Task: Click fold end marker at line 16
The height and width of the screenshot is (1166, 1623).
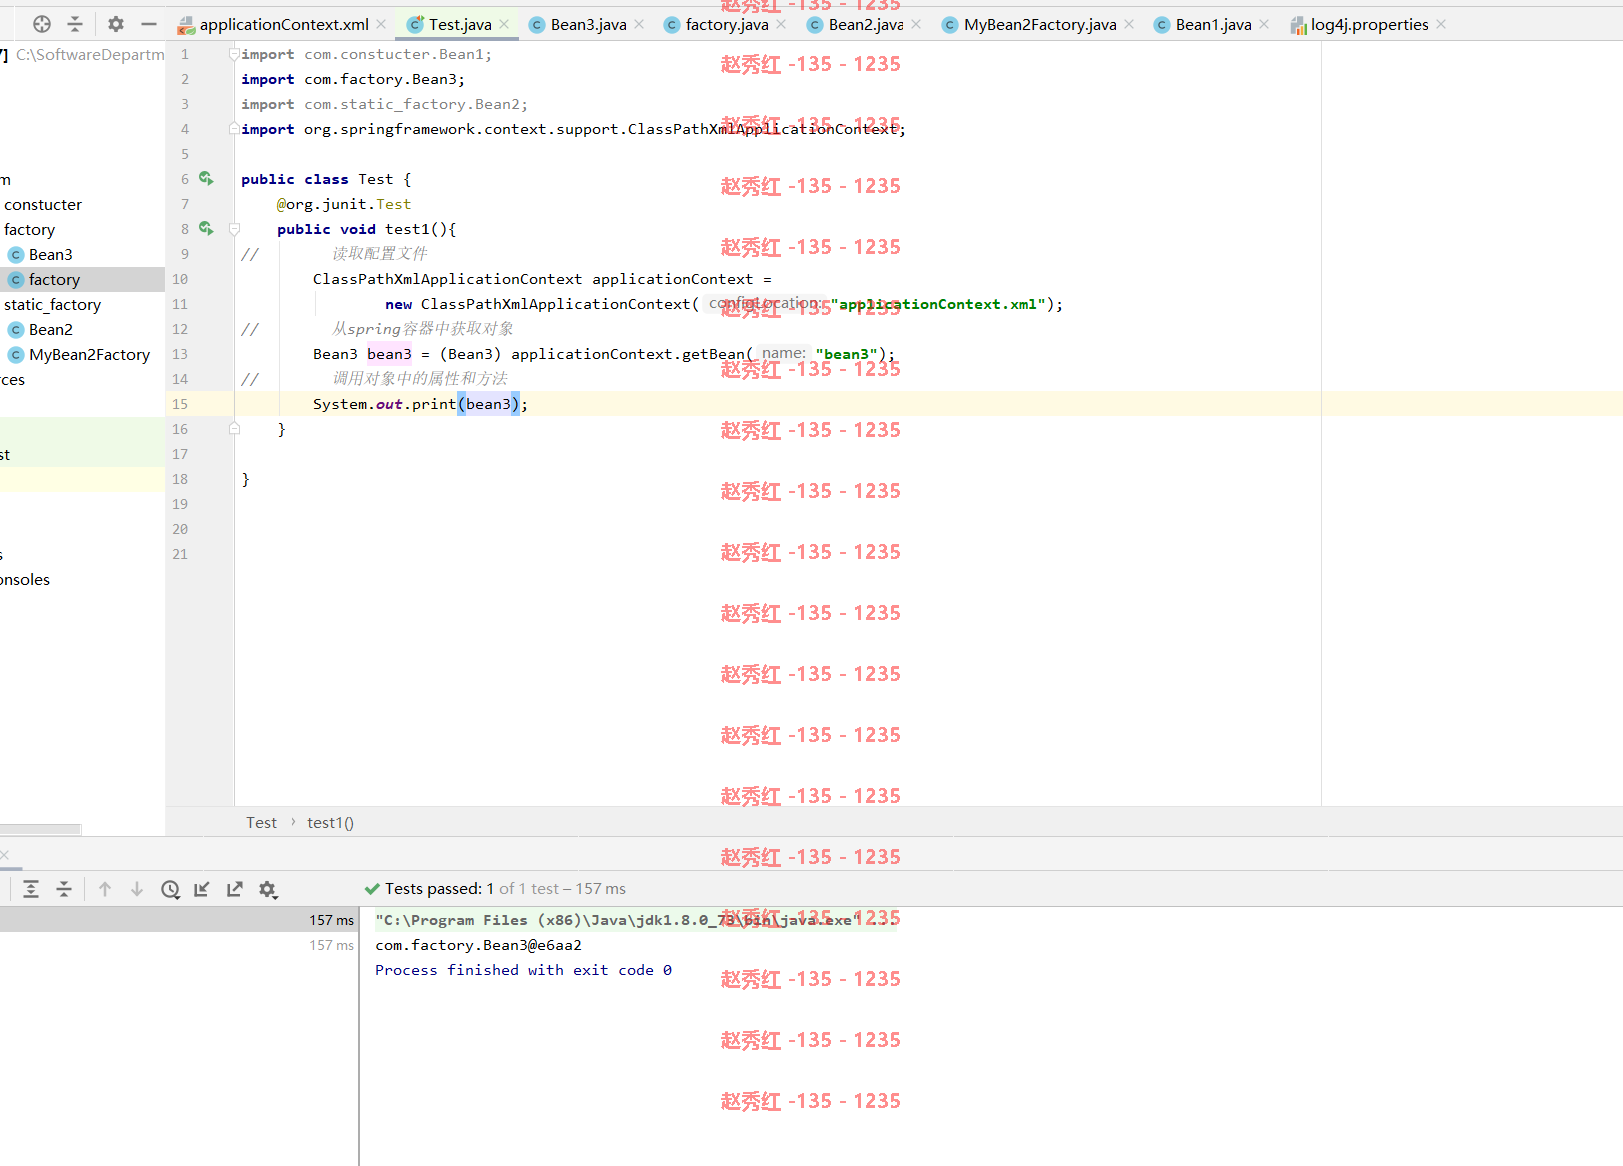Action: [x=234, y=429]
